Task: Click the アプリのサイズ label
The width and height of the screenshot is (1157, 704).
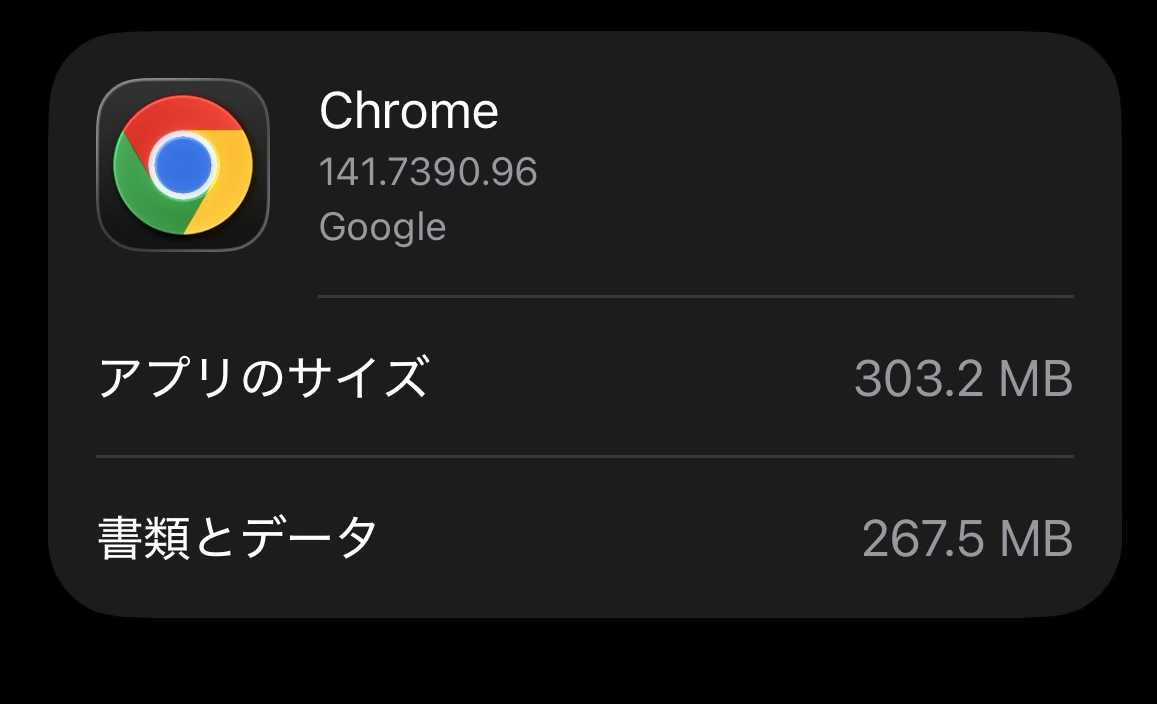Action: click(x=263, y=378)
